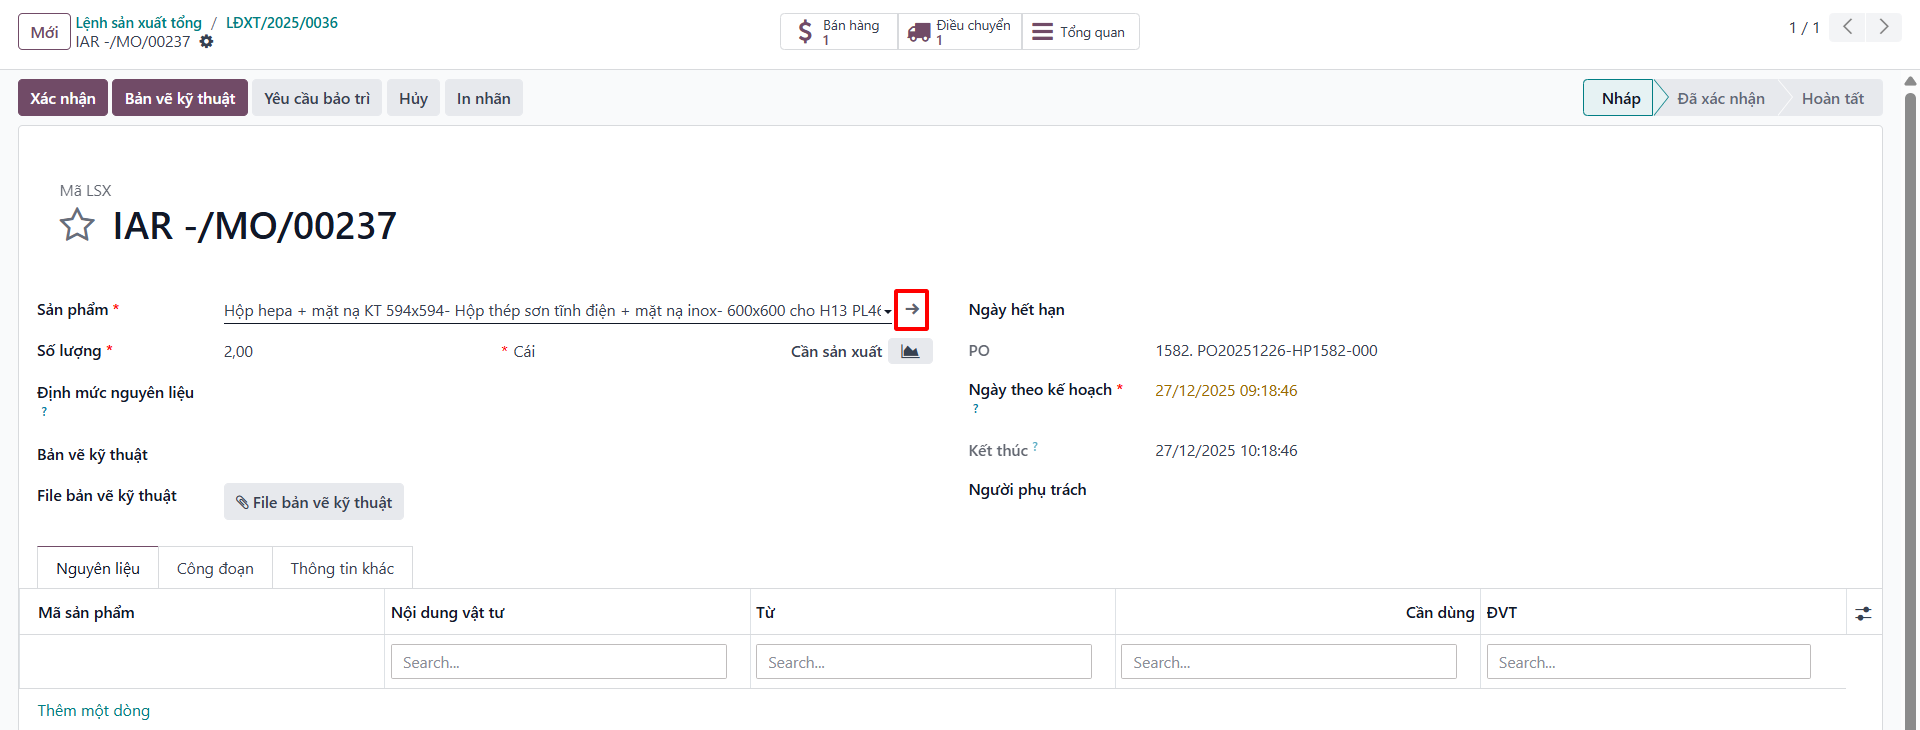Show the help tooltip for Định mức nguyên liệu
The image size is (1920, 730).
[x=44, y=412]
